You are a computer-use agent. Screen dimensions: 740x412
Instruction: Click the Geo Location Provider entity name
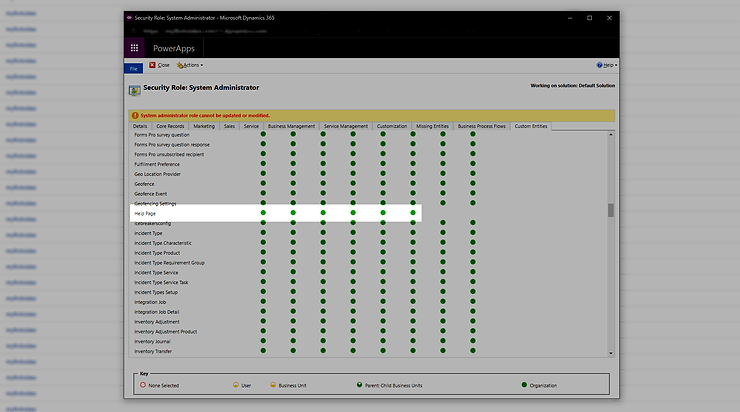coord(158,174)
